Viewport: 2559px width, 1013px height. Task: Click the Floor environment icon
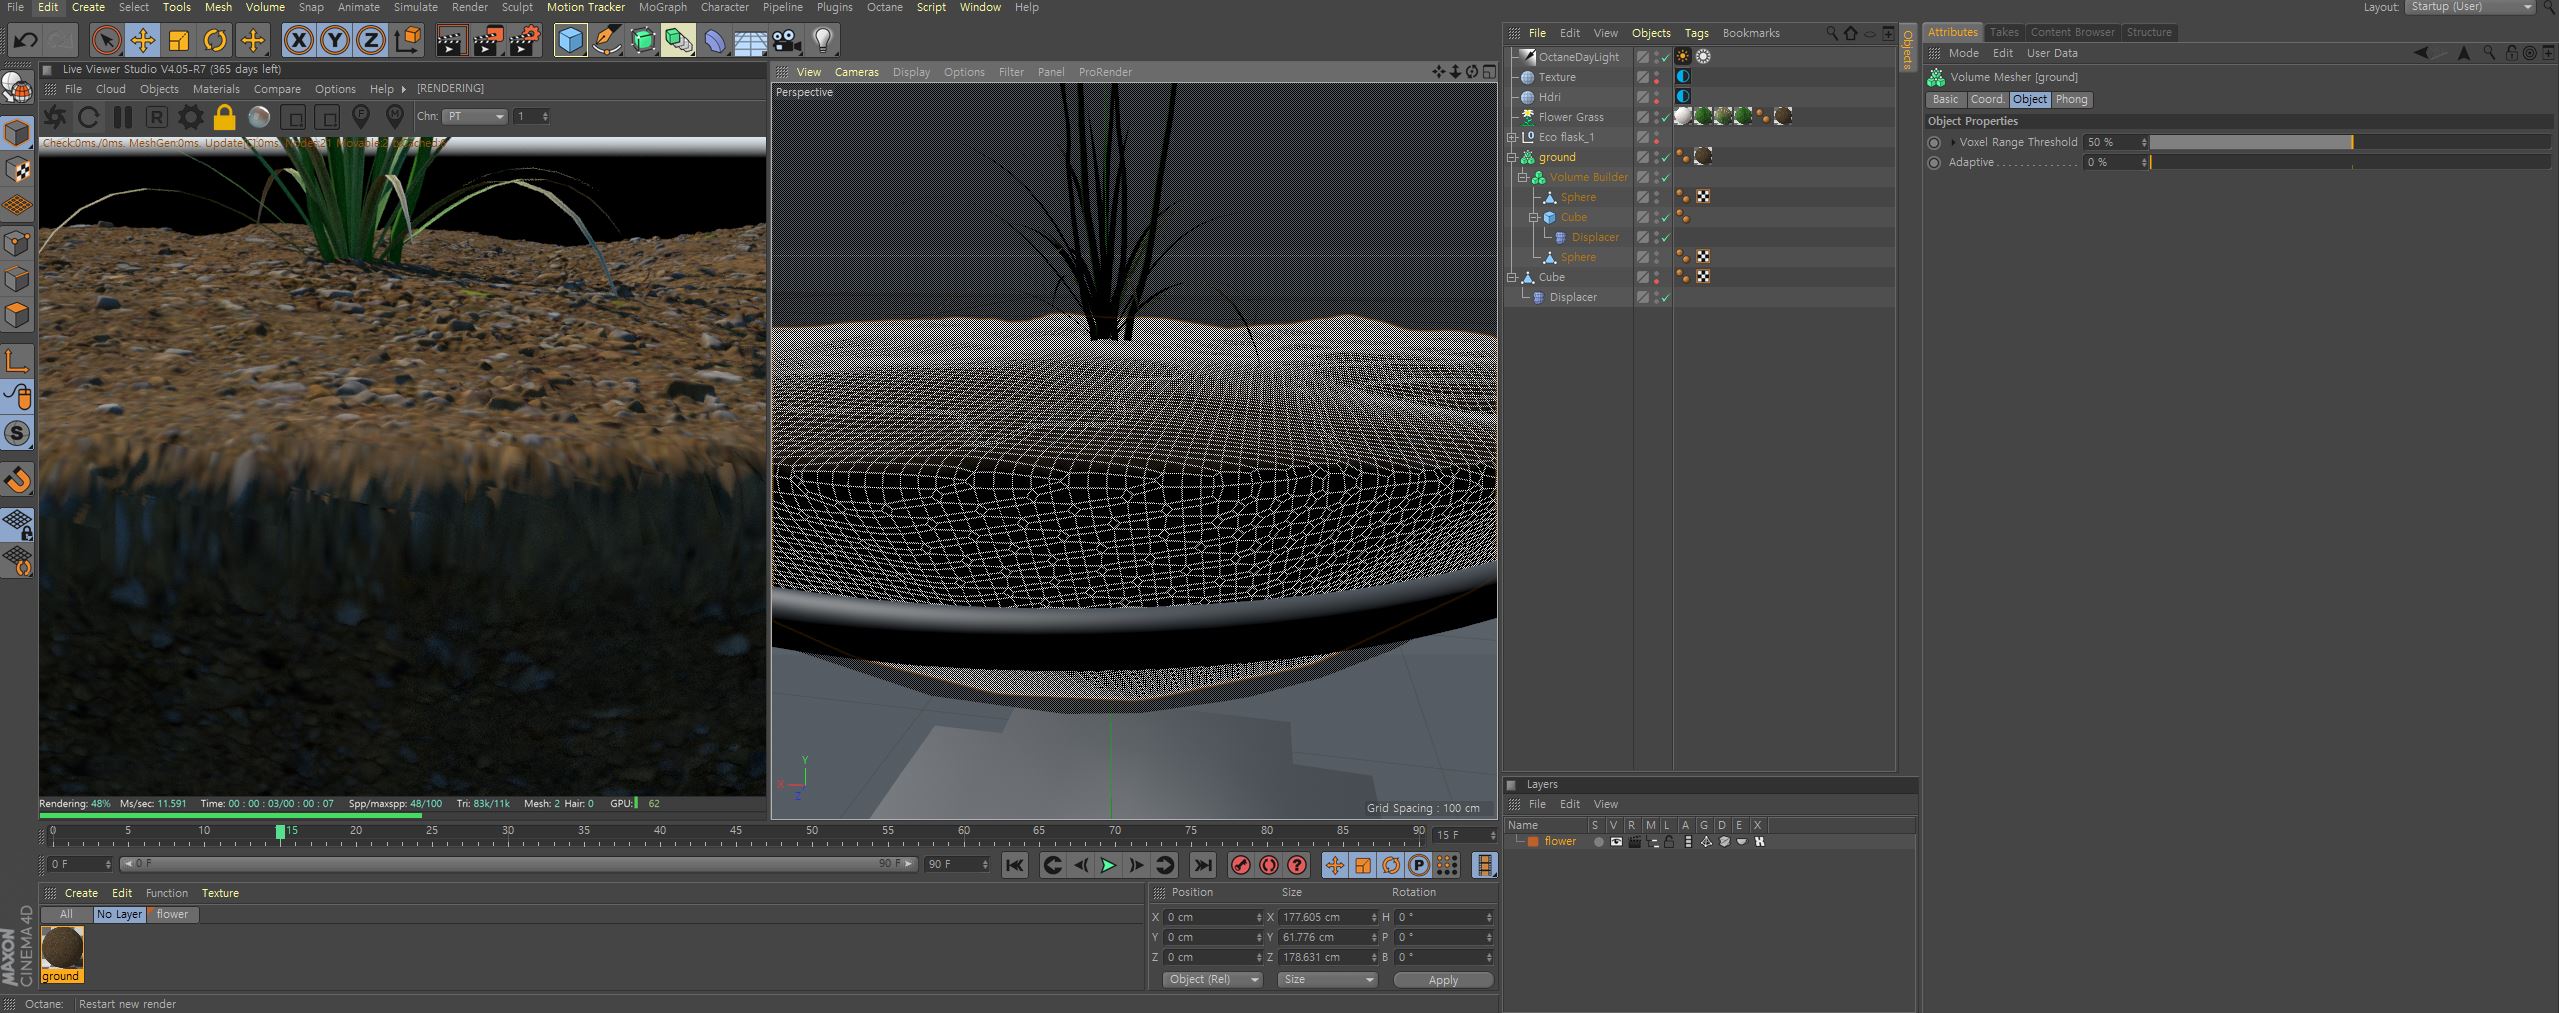pyautogui.click(x=750, y=40)
